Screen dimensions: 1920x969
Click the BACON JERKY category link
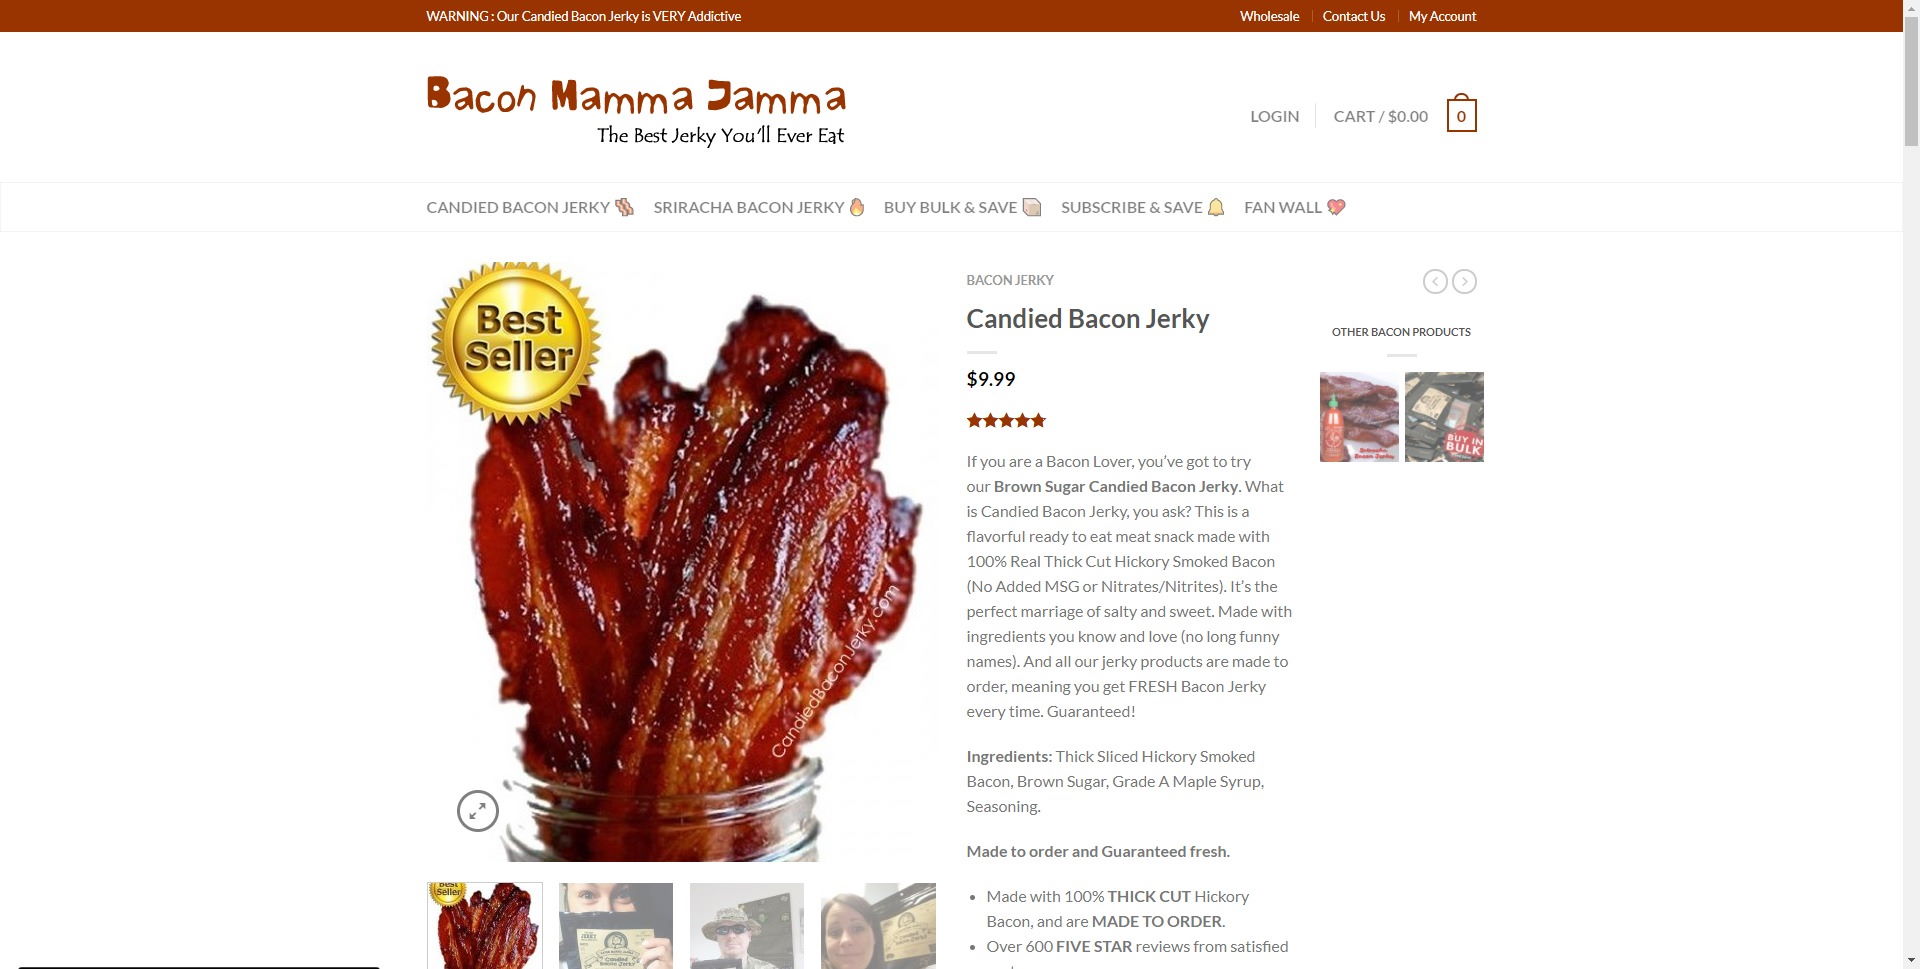point(1010,280)
